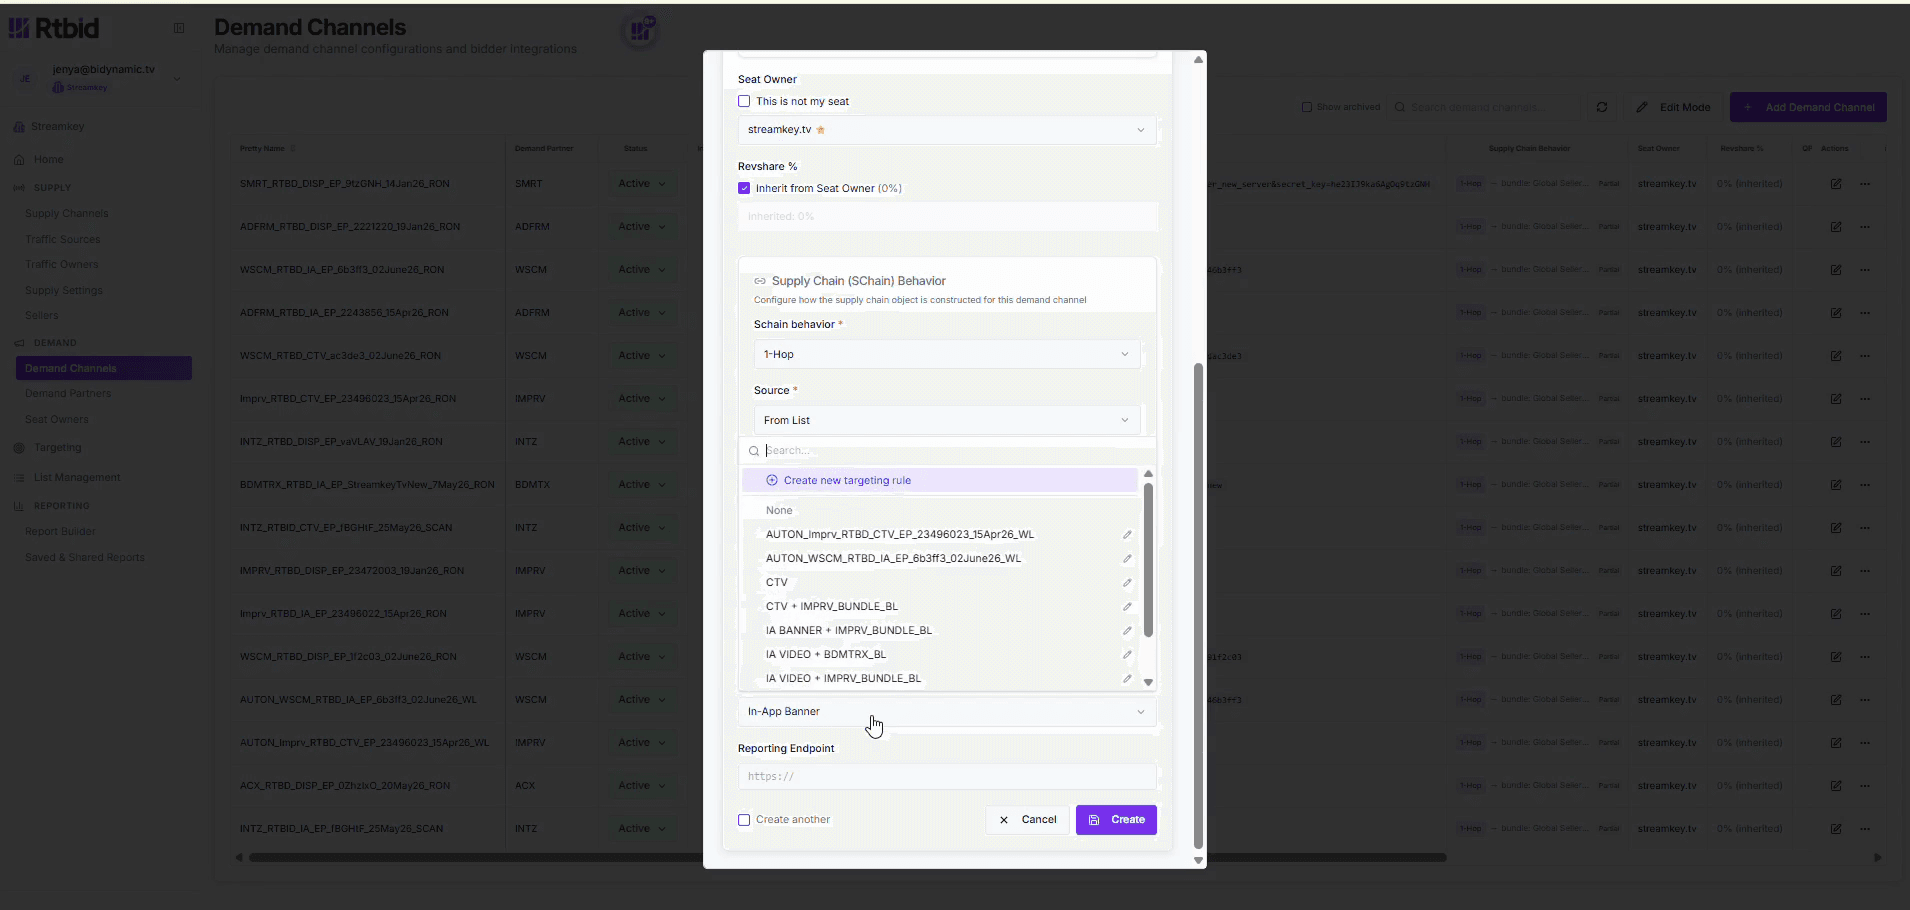Toggle the 'Show archived' checkbox
Viewport: 1910px width, 910px height.
(x=1307, y=107)
